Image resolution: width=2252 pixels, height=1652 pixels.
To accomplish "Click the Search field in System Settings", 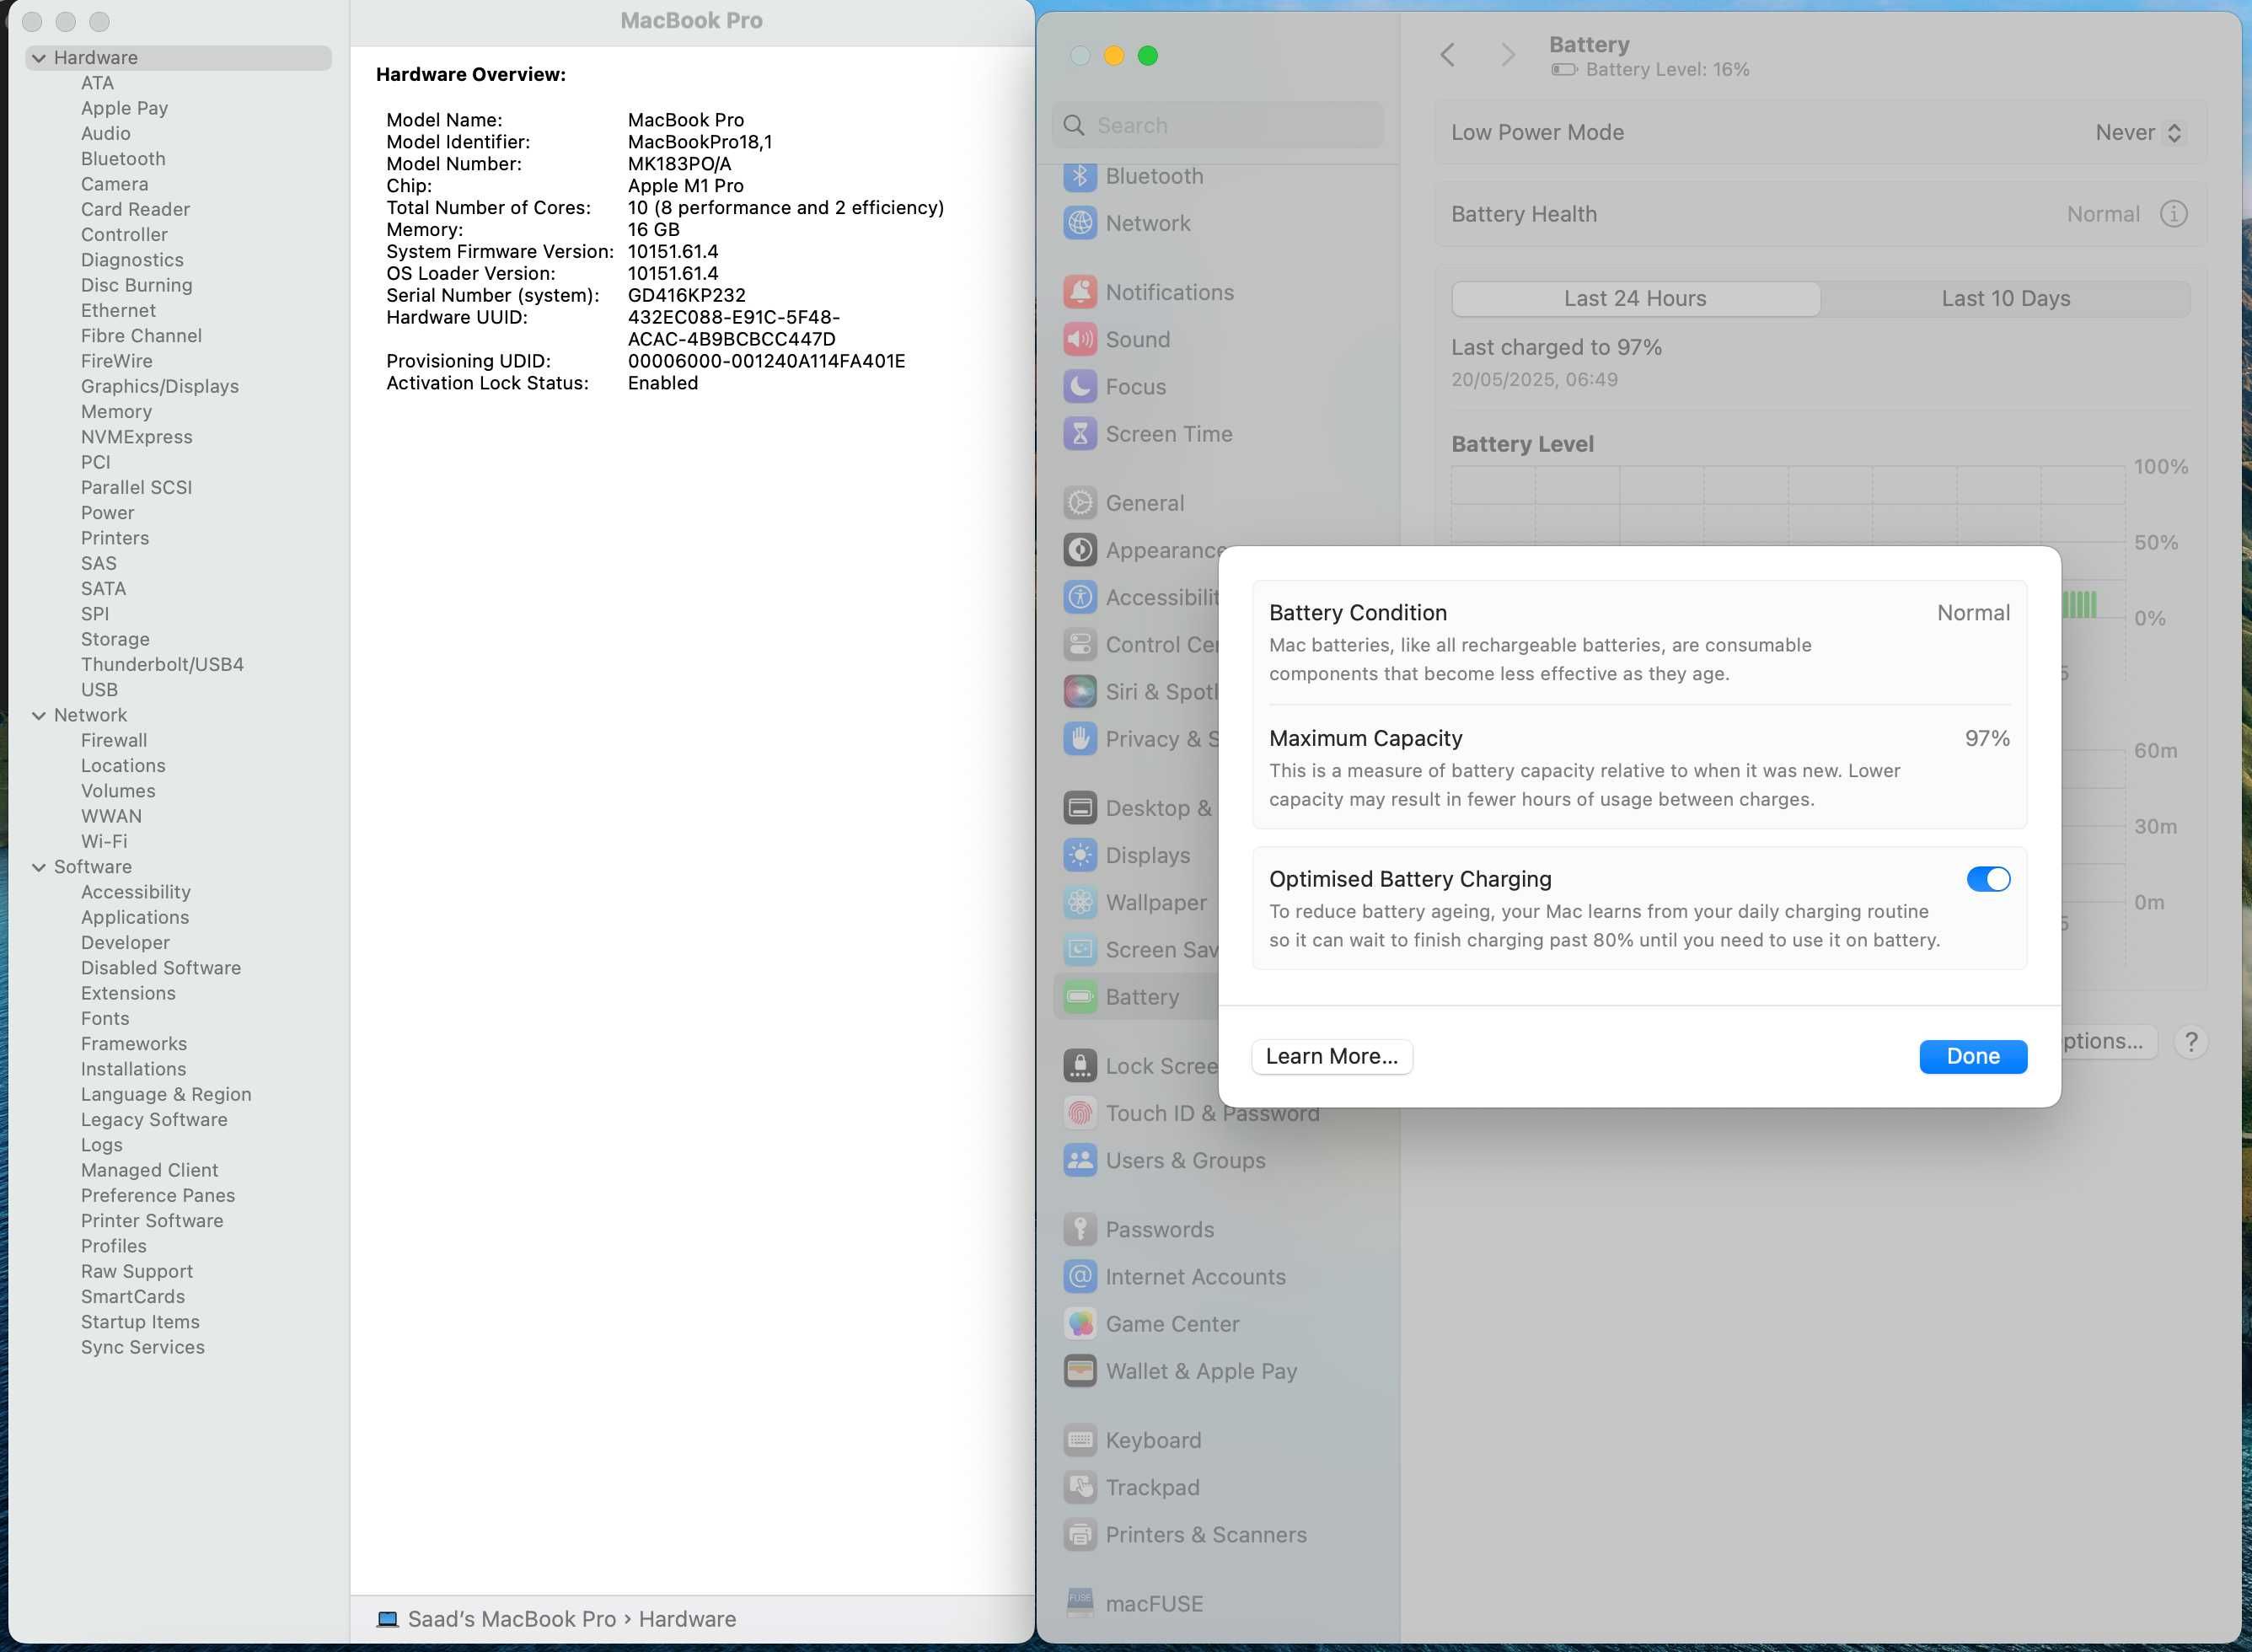I will point(1218,125).
